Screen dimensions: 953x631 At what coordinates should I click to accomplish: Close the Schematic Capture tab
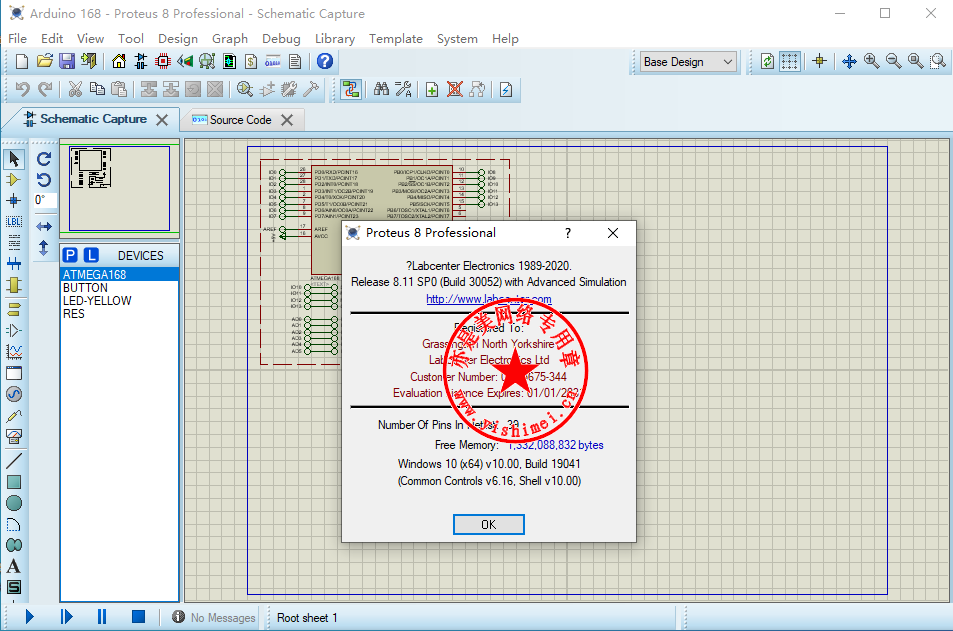click(162, 120)
